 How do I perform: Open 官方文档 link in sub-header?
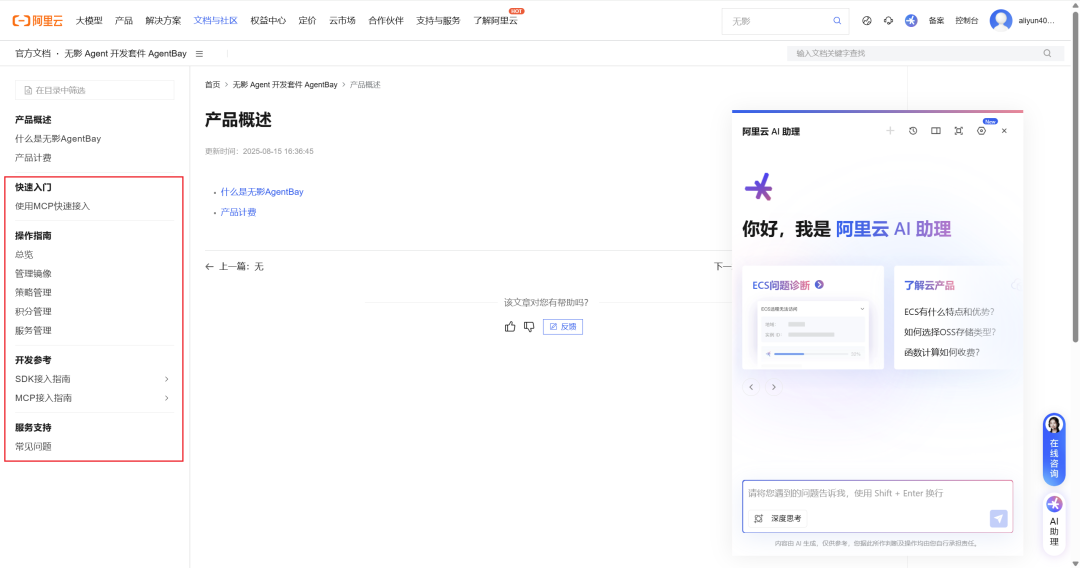[33, 54]
